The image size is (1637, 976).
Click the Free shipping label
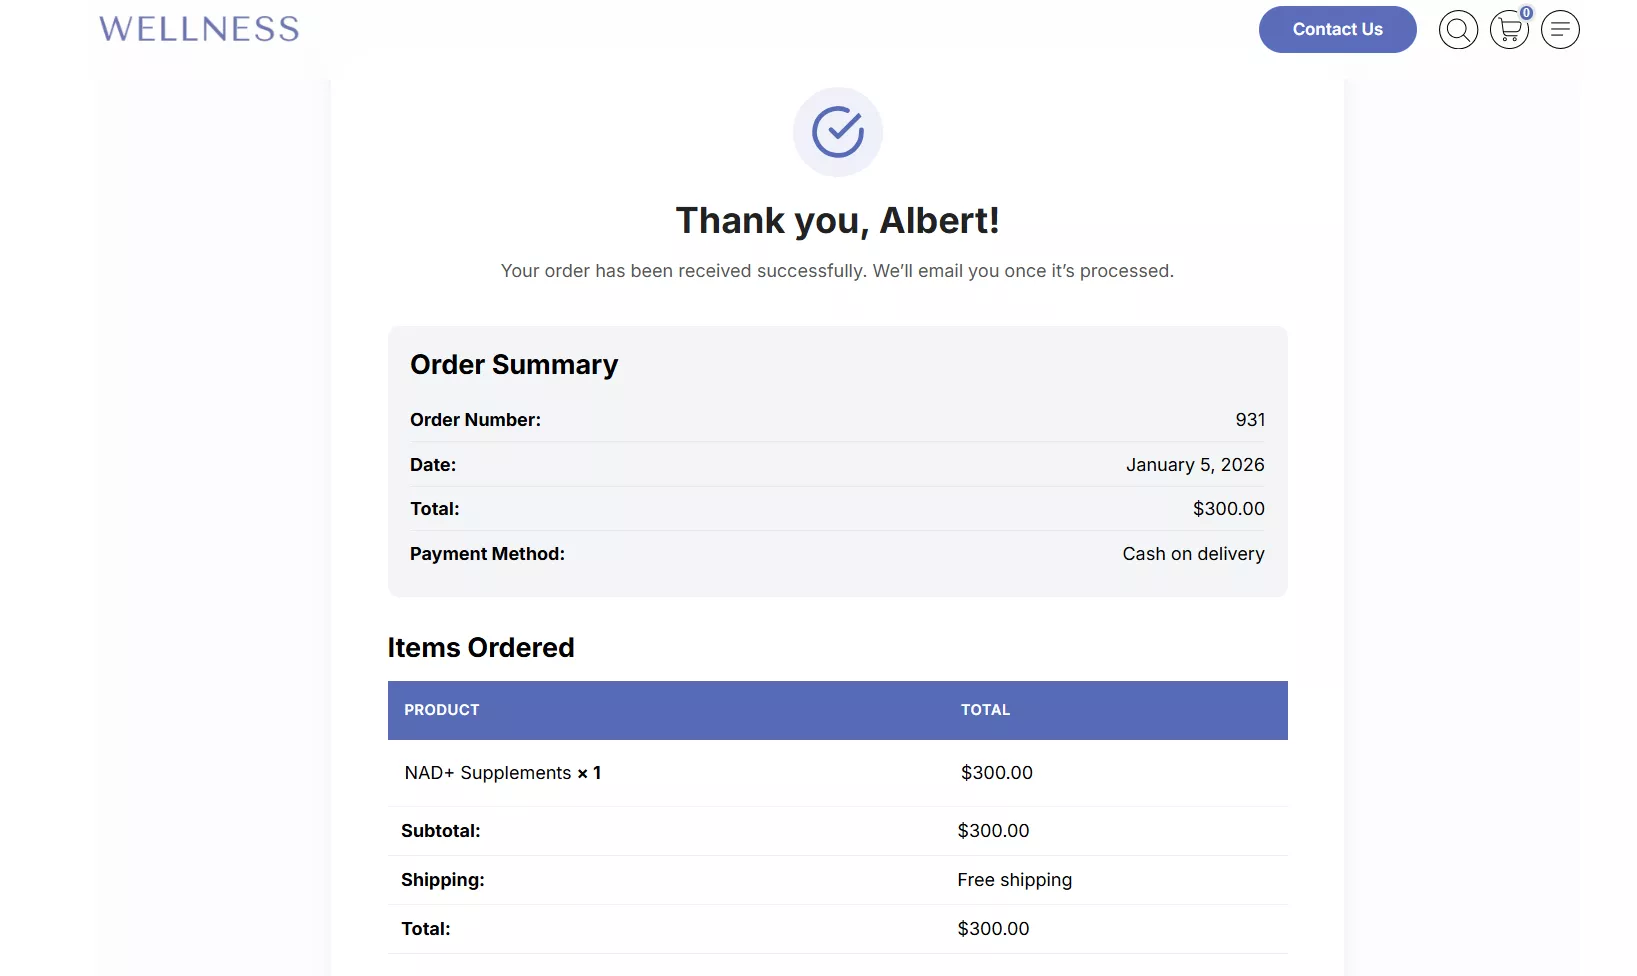[x=1014, y=880]
